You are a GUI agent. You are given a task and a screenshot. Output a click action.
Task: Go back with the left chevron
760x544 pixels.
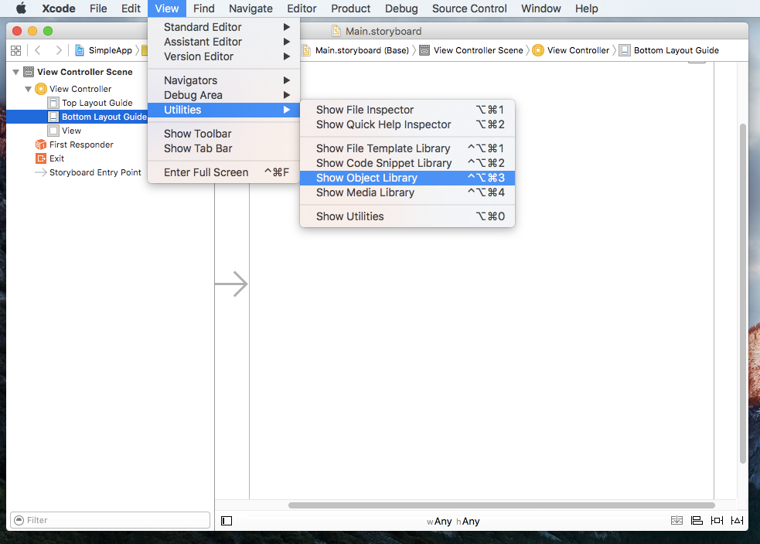pyautogui.click(x=38, y=50)
